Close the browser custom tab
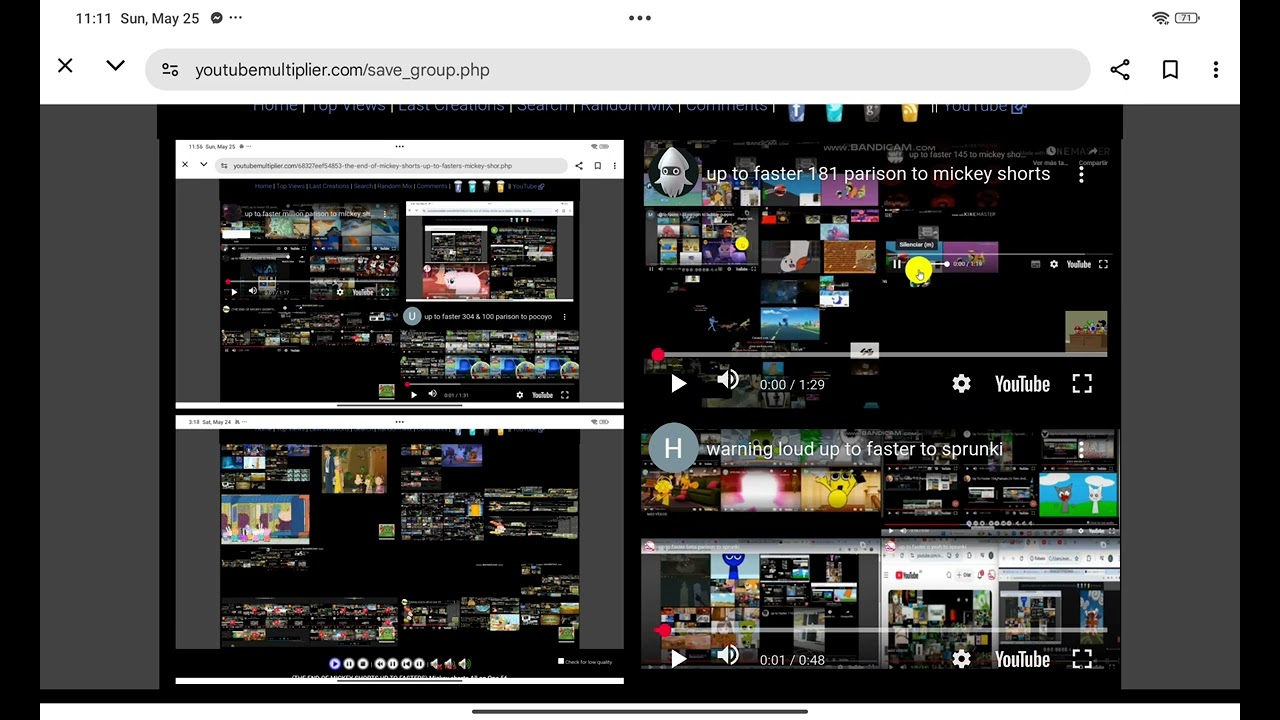1280x720 pixels. [x=65, y=66]
